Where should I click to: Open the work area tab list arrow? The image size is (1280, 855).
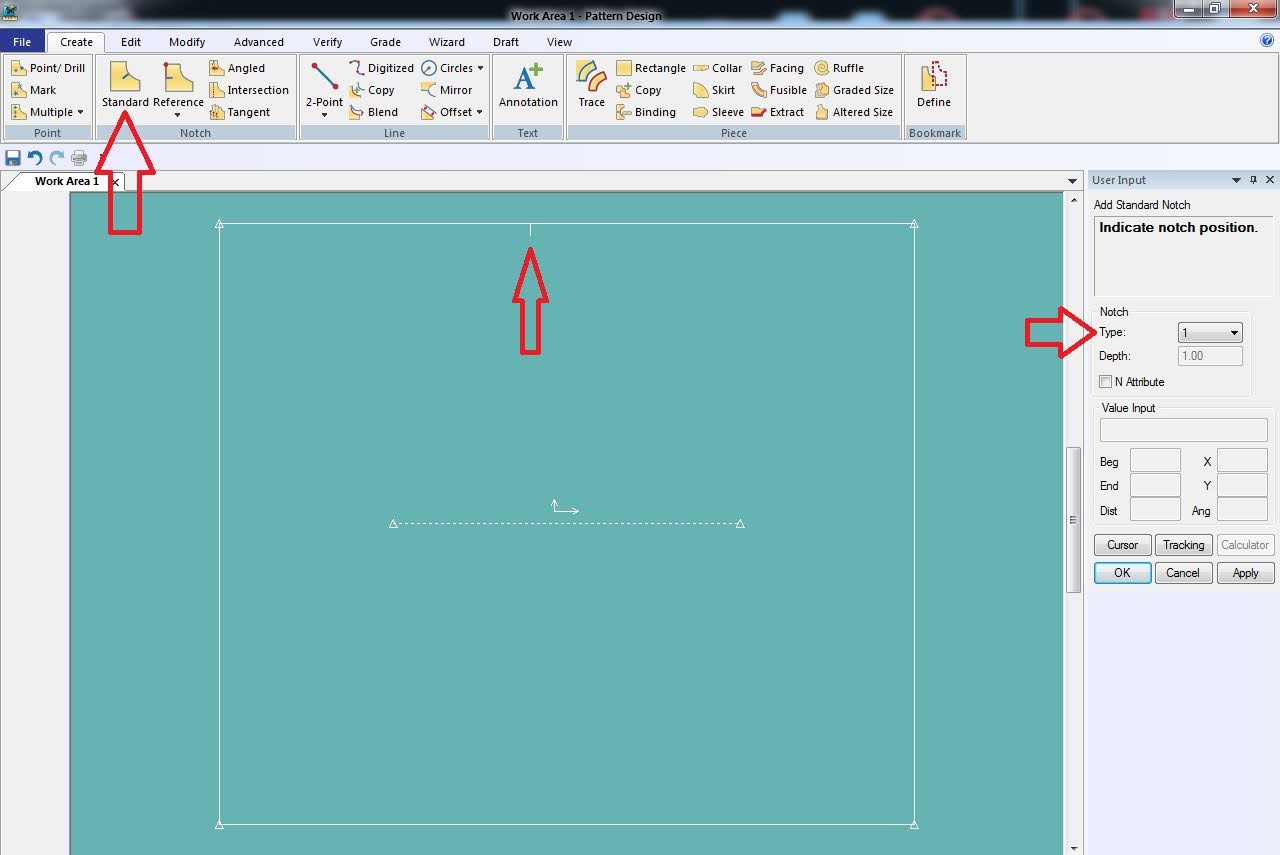click(1072, 181)
